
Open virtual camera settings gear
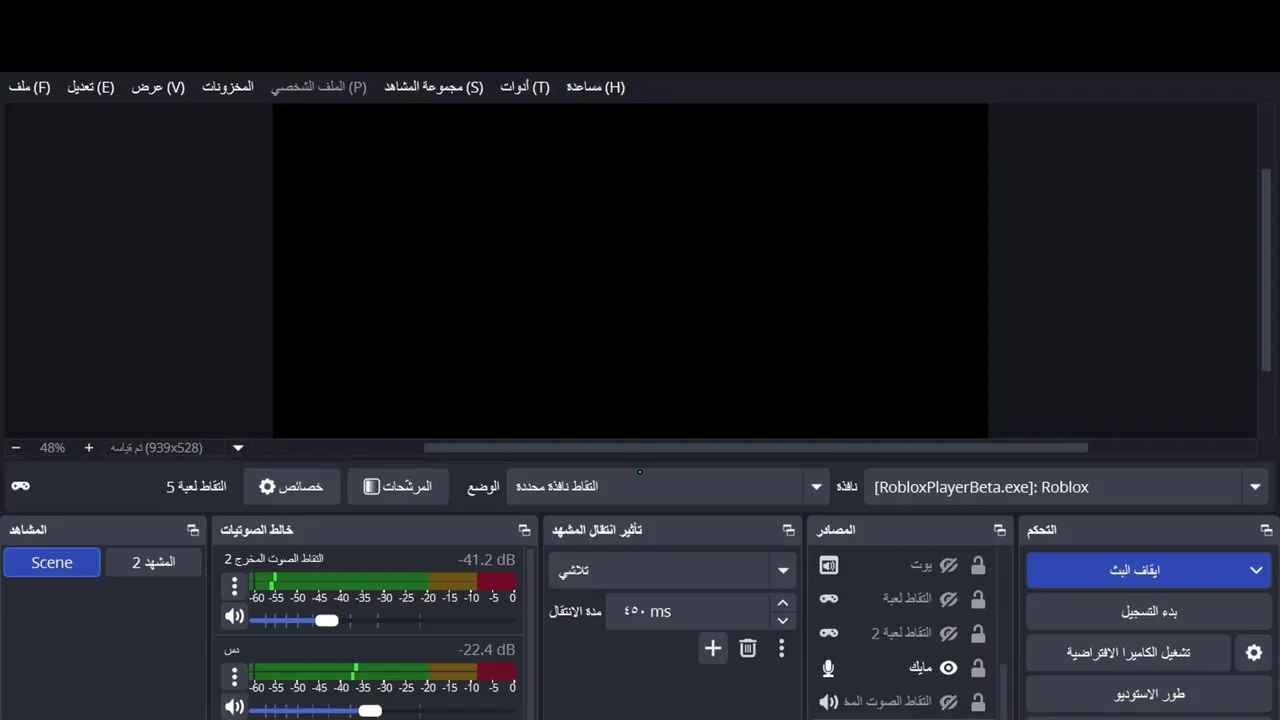tap(1254, 652)
